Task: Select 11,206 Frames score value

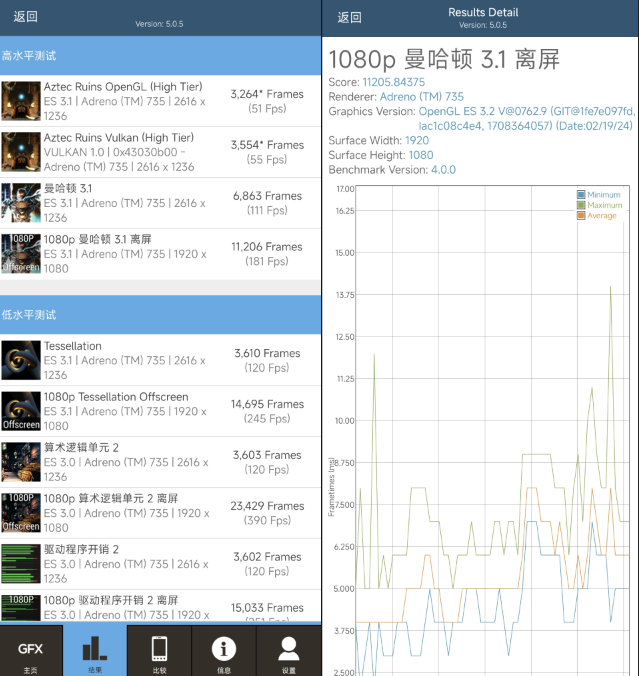Action: 267,247
